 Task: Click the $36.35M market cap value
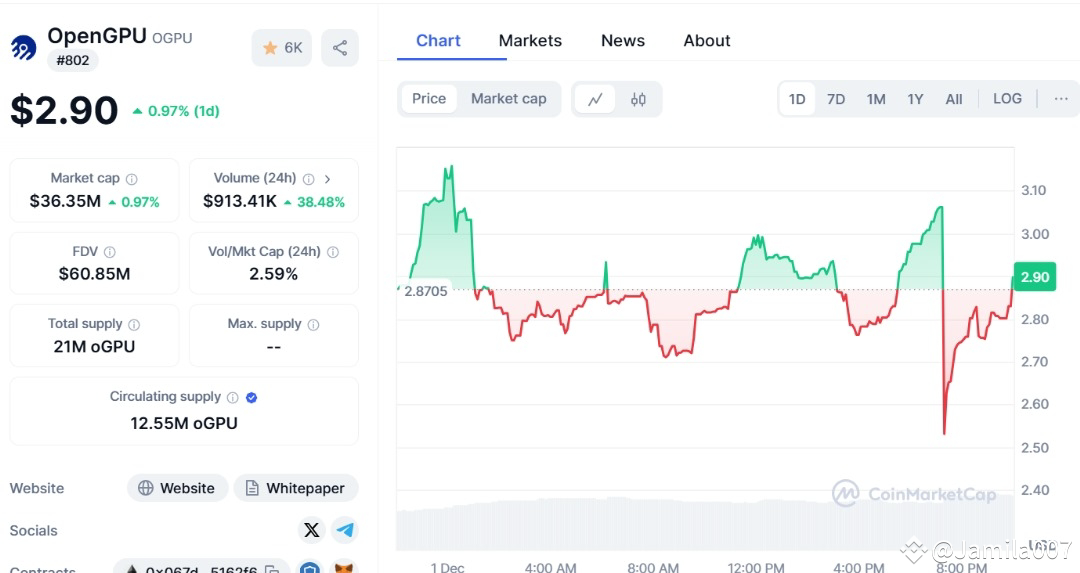[65, 201]
